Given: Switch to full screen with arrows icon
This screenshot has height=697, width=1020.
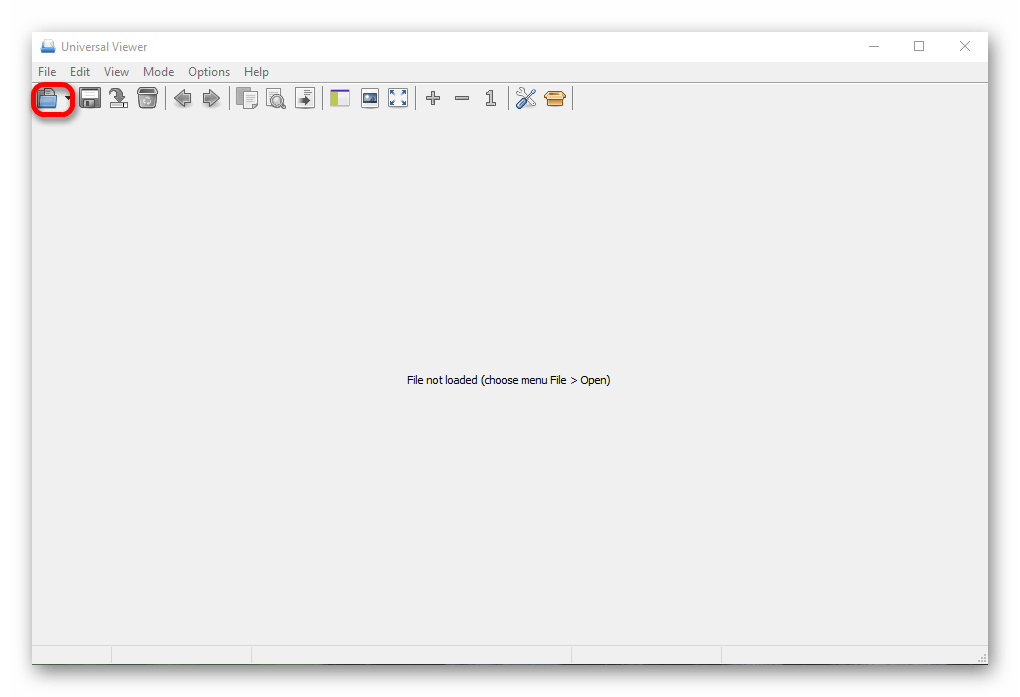Looking at the screenshot, I should (398, 98).
